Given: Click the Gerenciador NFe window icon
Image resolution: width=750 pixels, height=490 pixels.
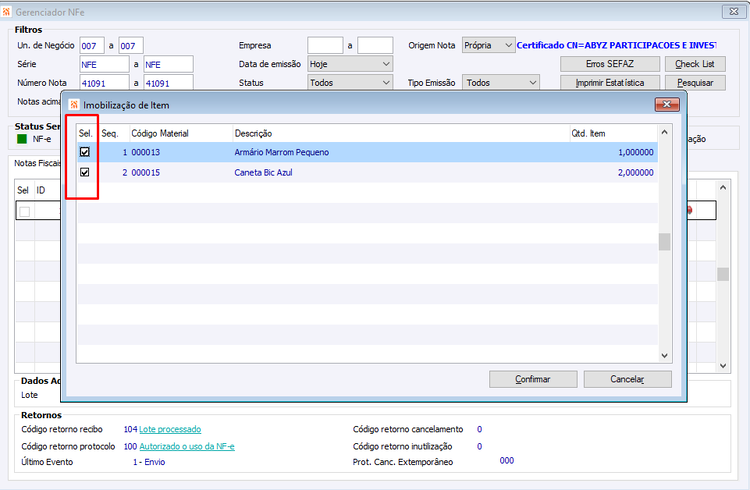Looking at the screenshot, I should (x=6, y=12).
